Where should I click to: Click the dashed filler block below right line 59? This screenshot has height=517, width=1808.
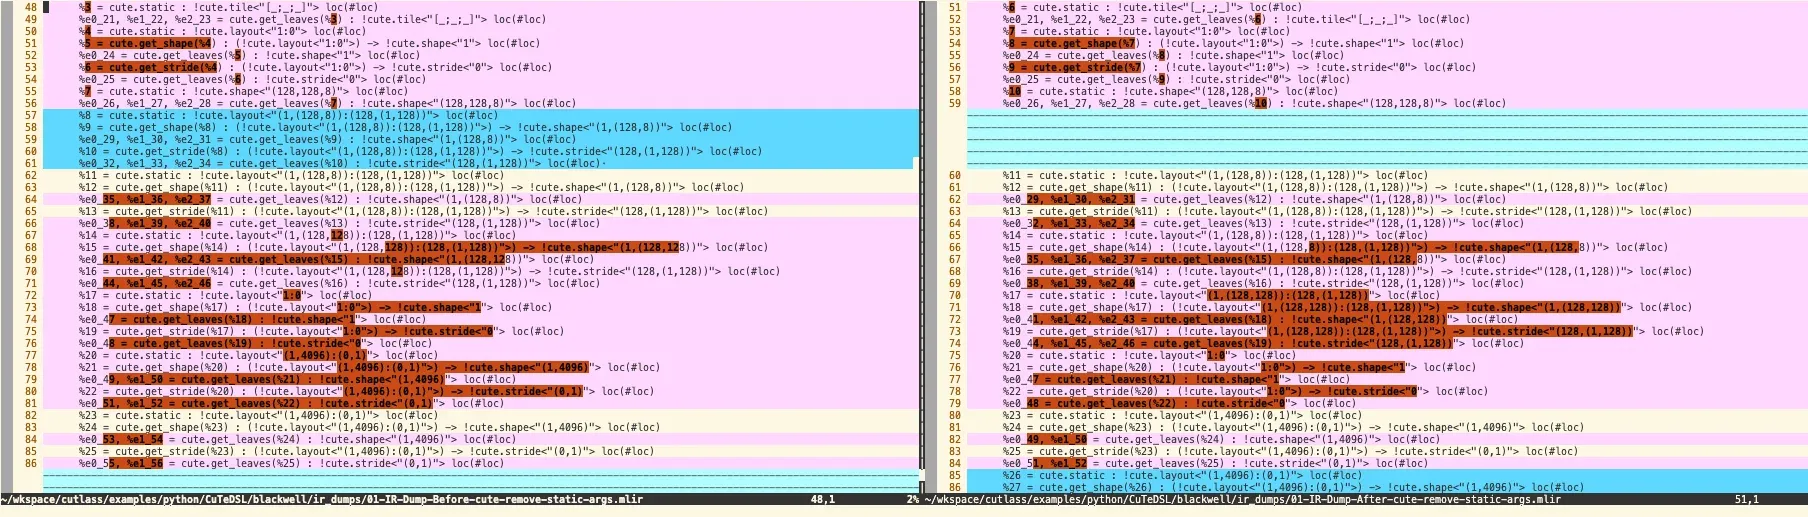tap(1380, 138)
